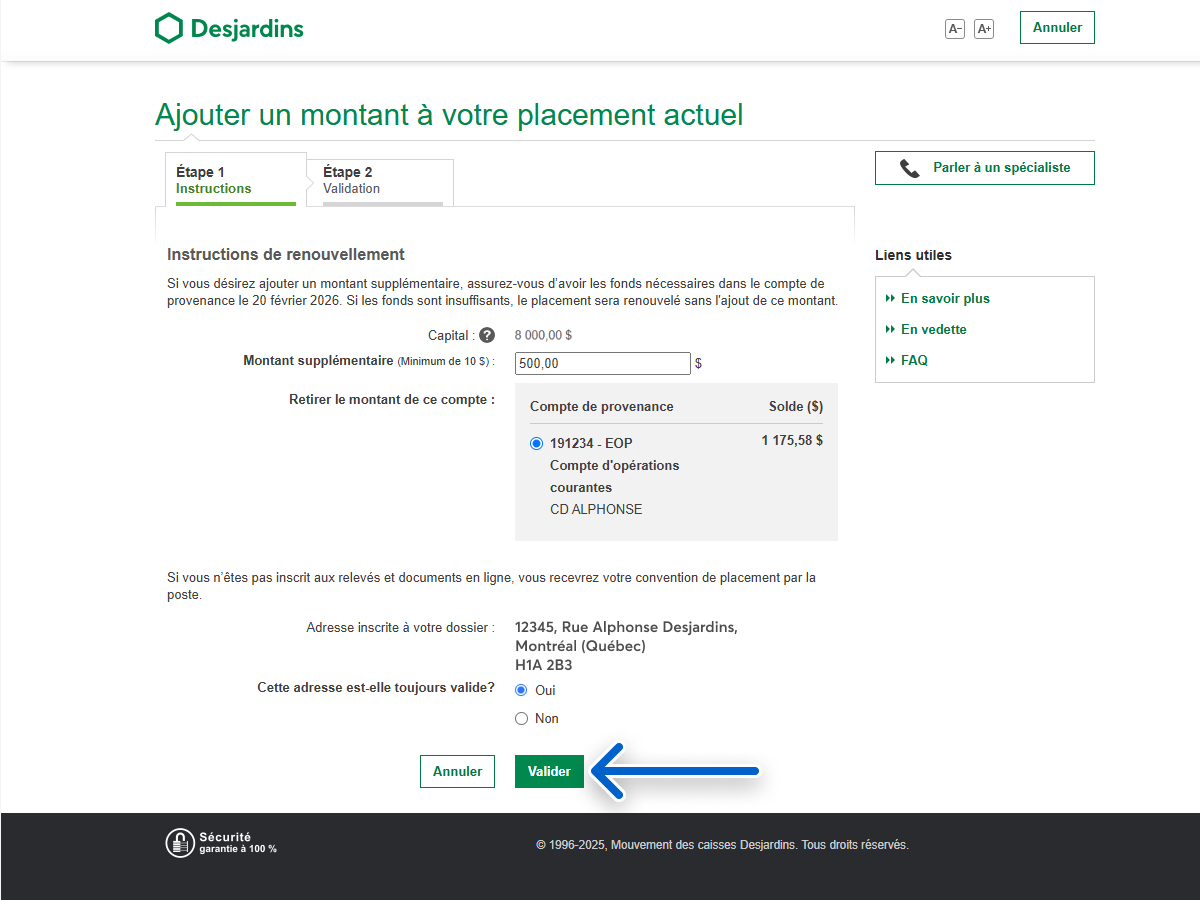Viewport: 1200px width, 900px height.
Task: Open the En savoir plus link
Action: 945,298
